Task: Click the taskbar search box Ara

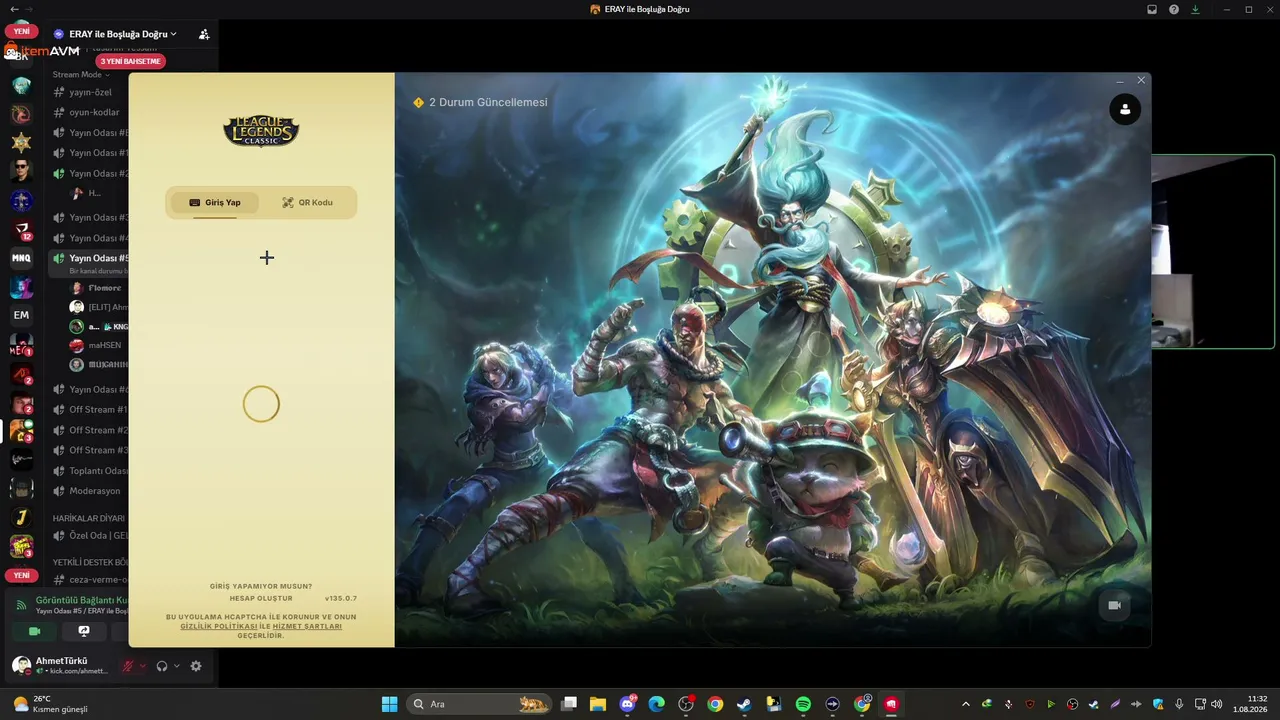Action: tap(480, 704)
